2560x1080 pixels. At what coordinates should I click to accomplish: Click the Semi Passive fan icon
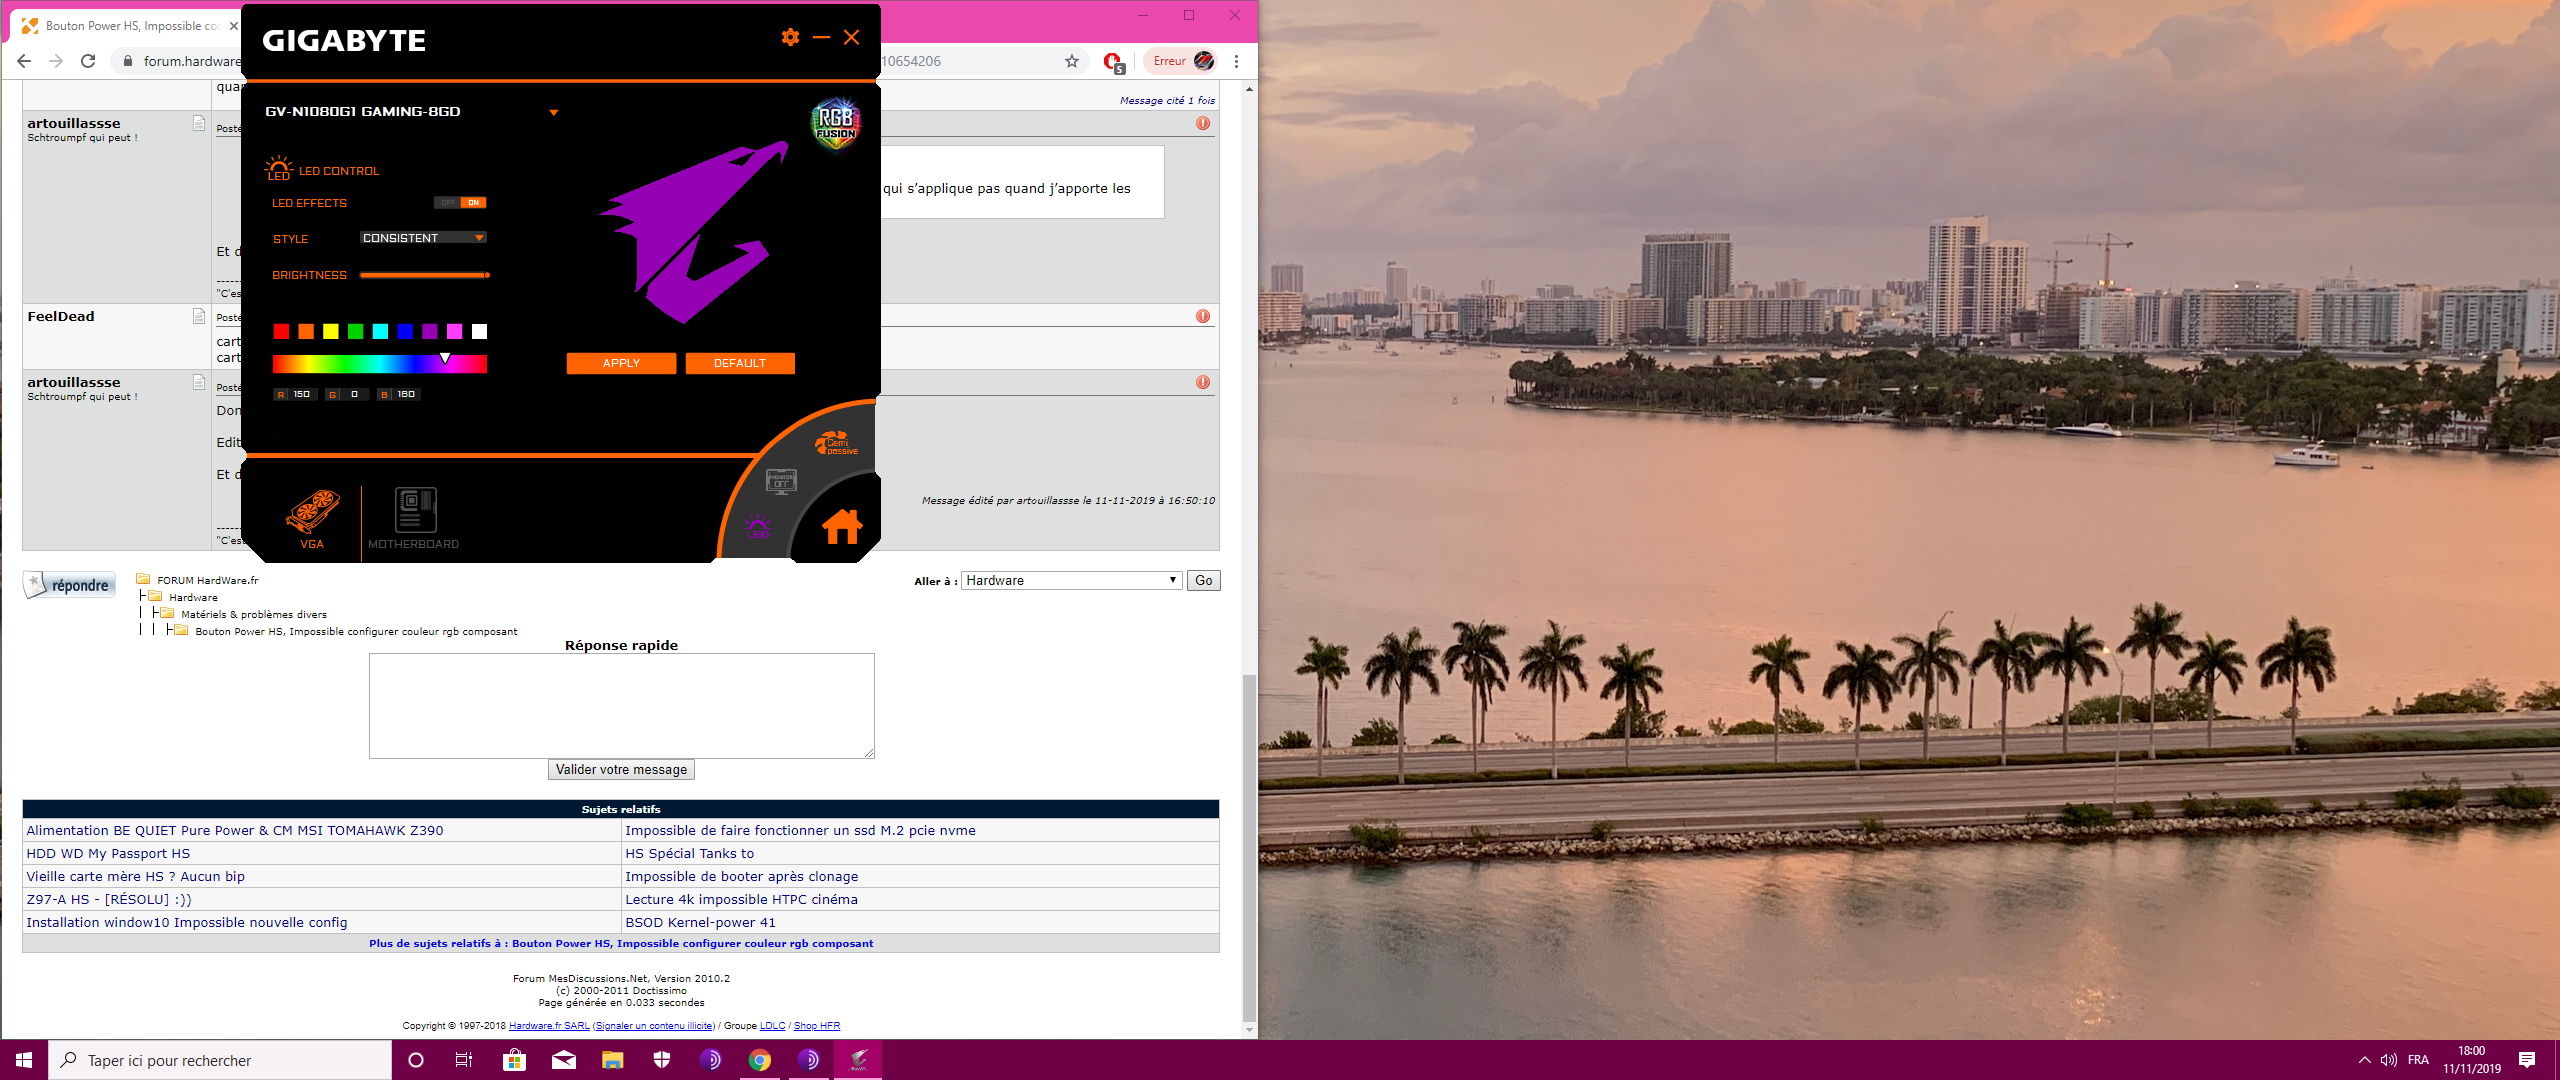pos(836,444)
